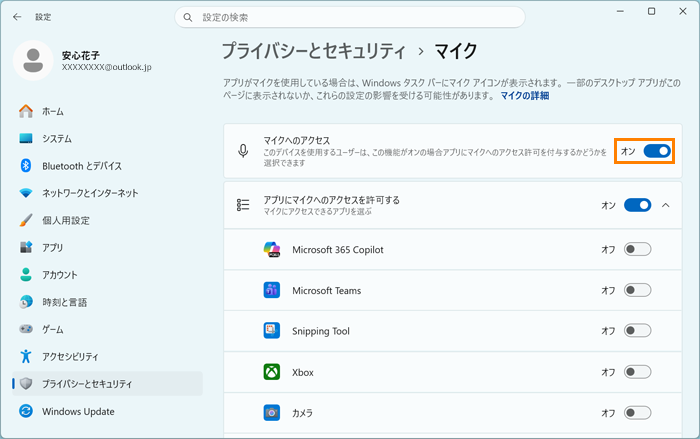Click the Microsoft Teams row label
Image resolution: width=700 pixels, height=439 pixels.
pyautogui.click(x=327, y=290)
